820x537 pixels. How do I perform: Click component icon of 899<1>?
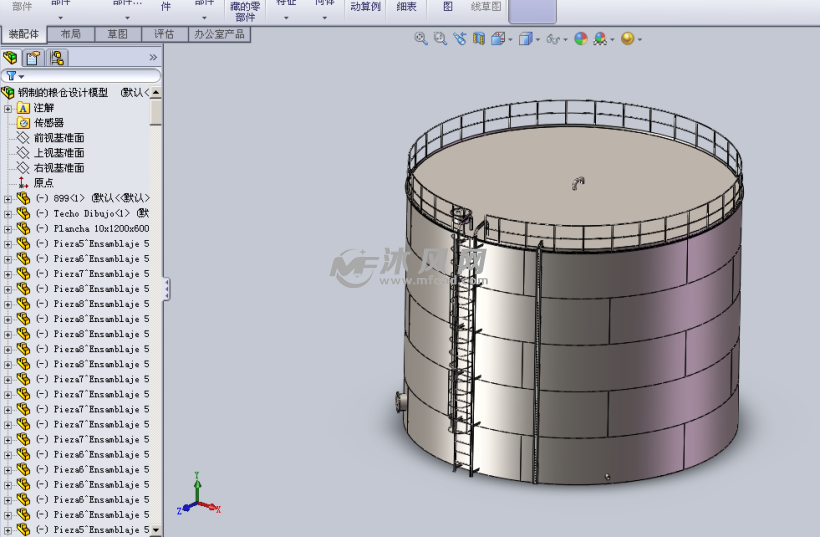coord(23,198)
